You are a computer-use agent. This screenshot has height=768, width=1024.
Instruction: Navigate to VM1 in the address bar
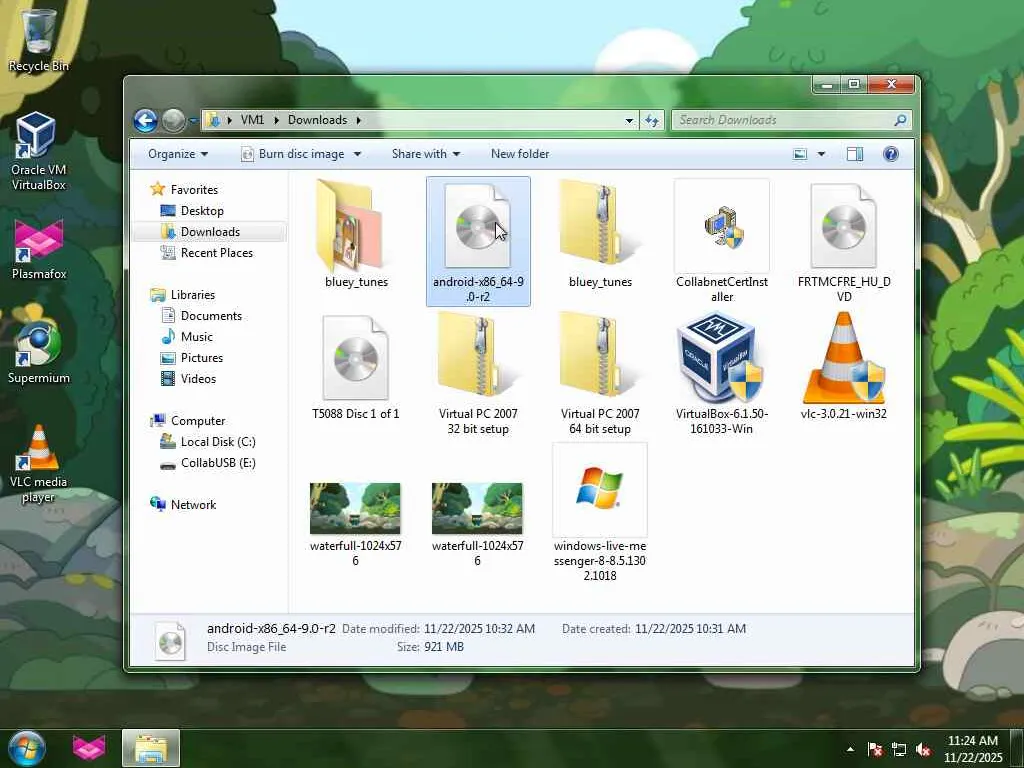252,120
